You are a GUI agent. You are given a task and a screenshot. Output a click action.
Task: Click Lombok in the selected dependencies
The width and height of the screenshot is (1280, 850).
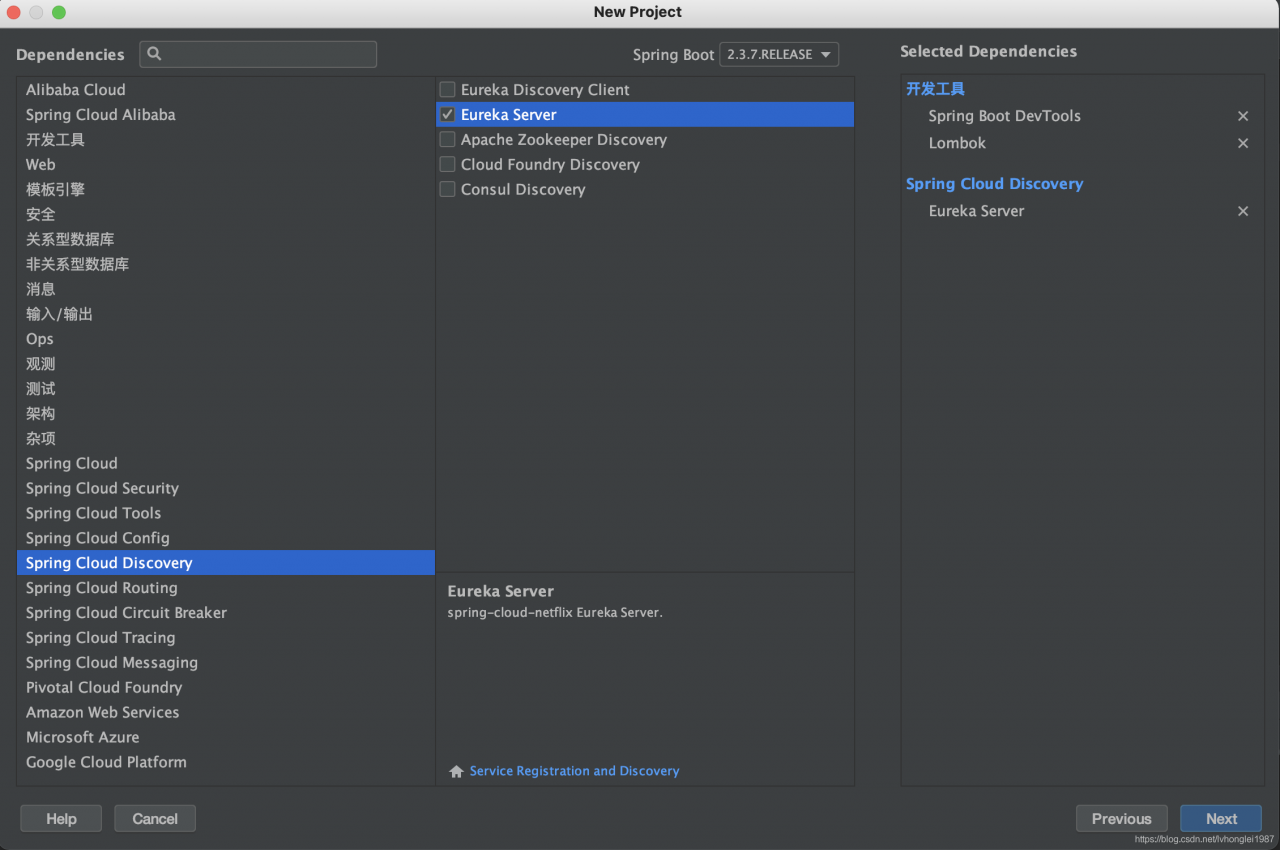957,143
